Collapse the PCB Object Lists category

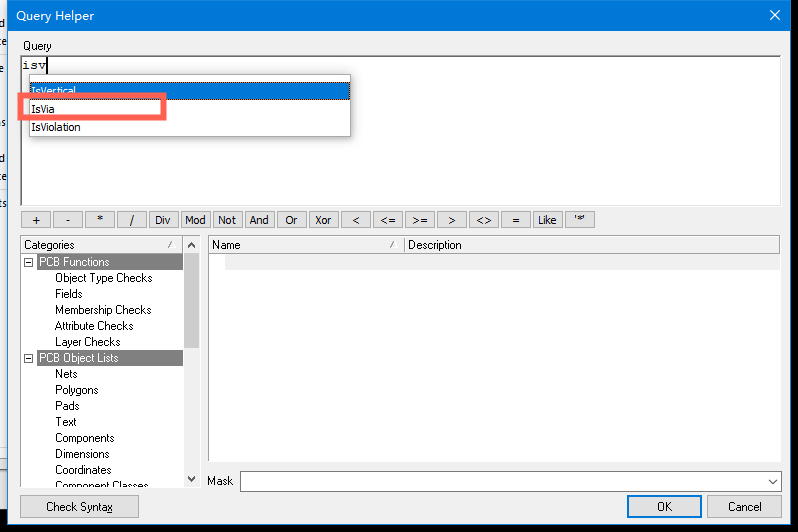point(28,358)
